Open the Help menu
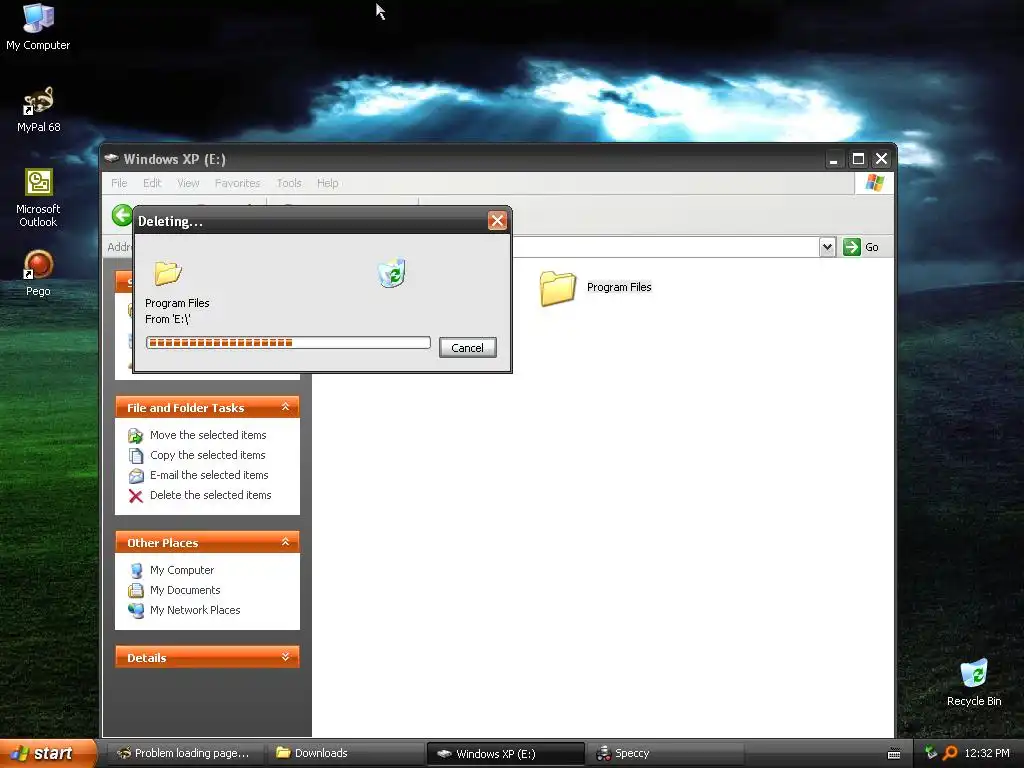This screenshot has width=1024, height=768. 328,183
